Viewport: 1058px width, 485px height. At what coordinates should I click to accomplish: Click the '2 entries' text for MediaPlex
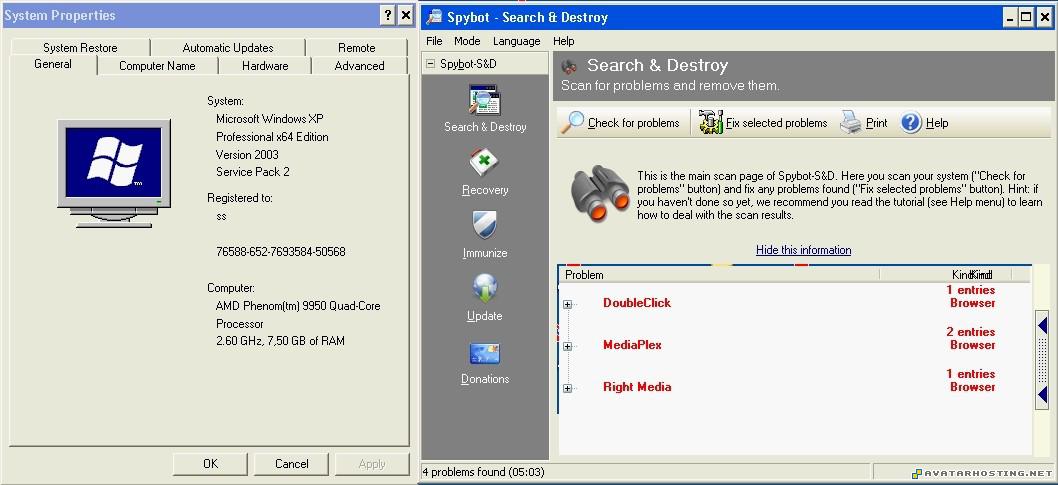point(970,332)
